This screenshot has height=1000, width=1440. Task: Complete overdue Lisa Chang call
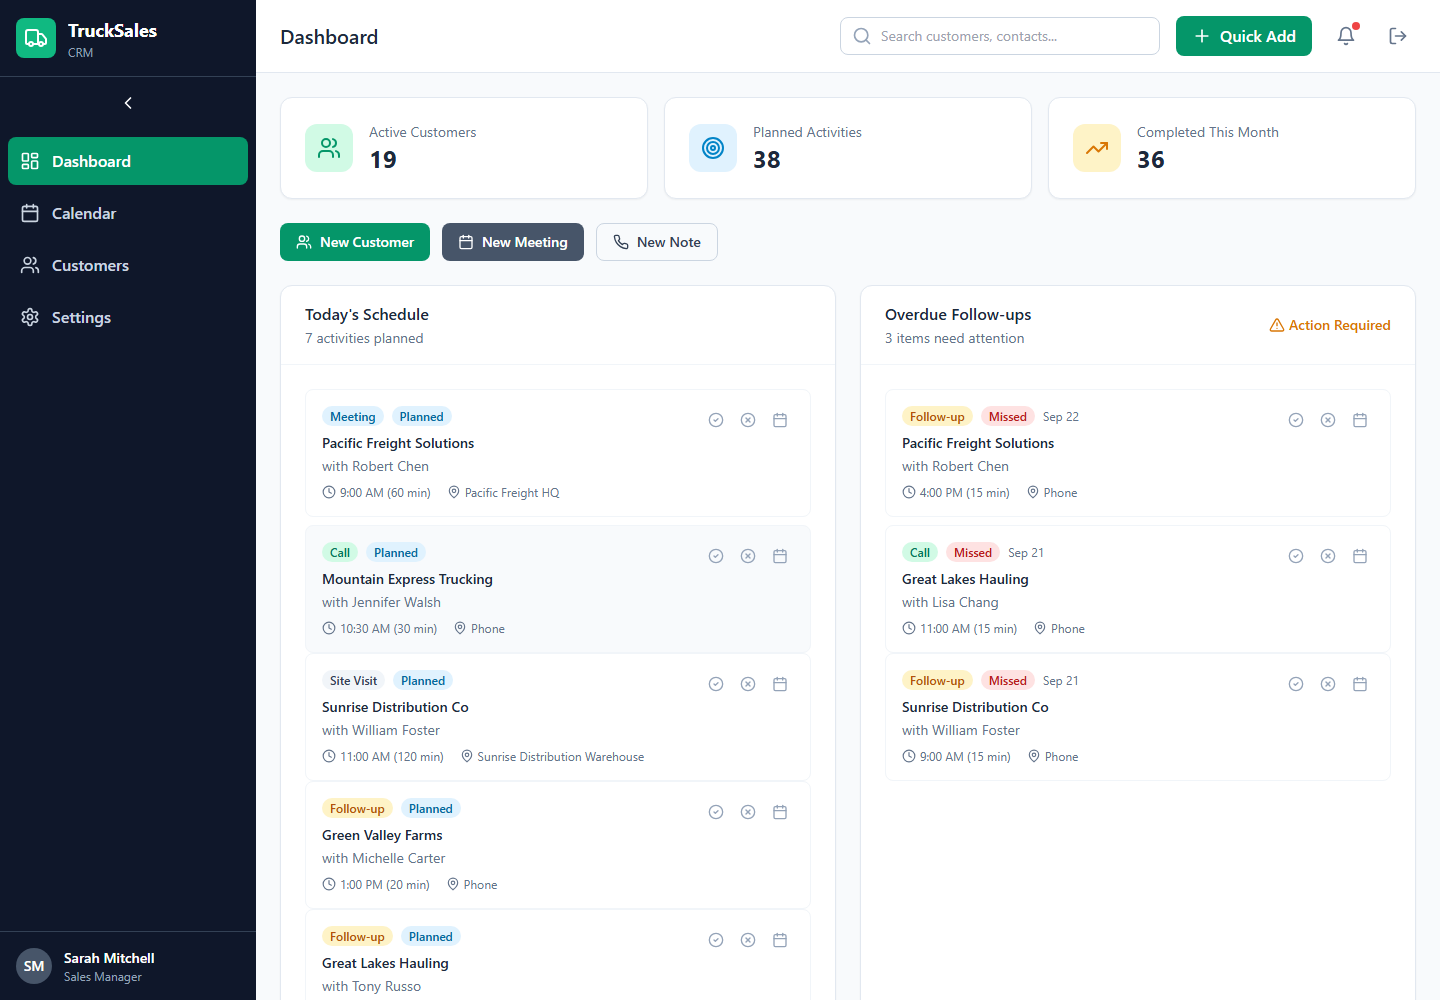coord(1296,556)
